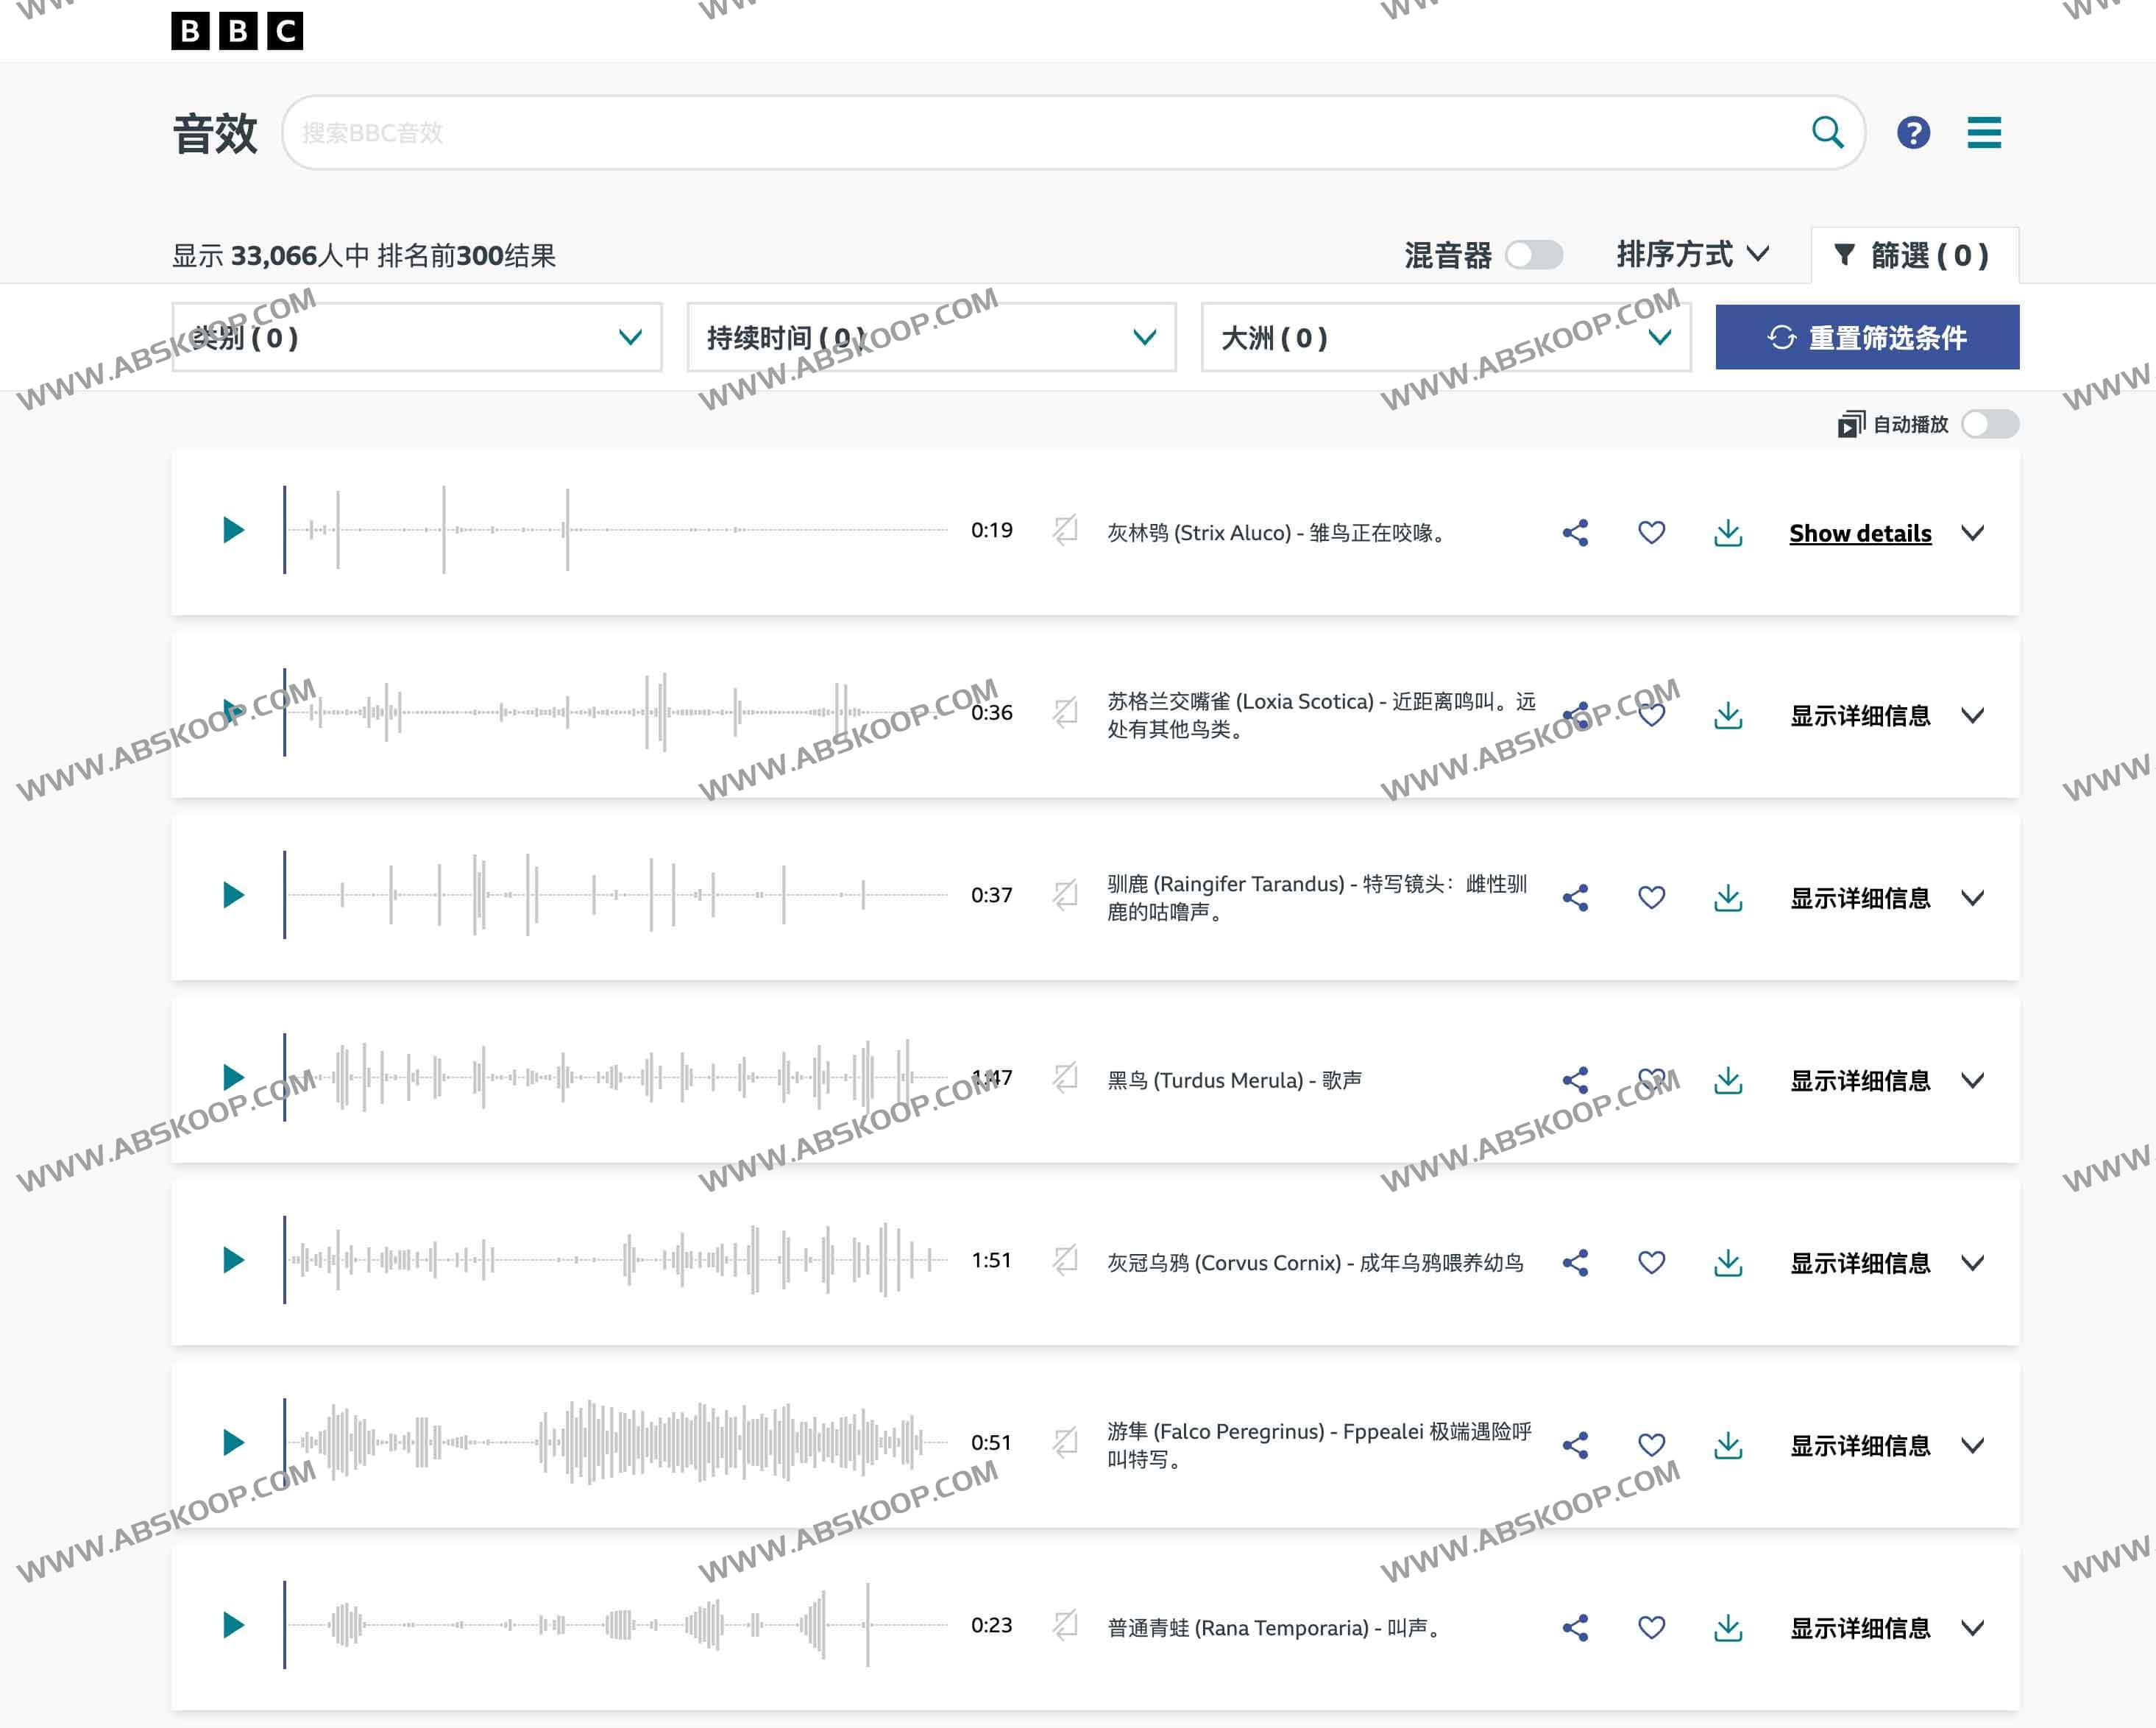Favorite the 苏格兰交嘴雀 recording
2156x1728 pixels.
pyautogui.click(x=1651, y=714)
